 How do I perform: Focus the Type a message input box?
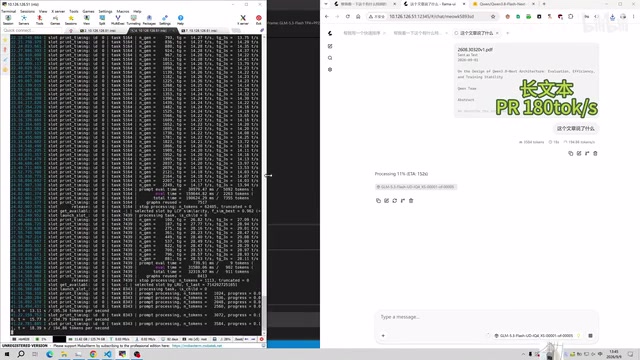coord(486,317)
